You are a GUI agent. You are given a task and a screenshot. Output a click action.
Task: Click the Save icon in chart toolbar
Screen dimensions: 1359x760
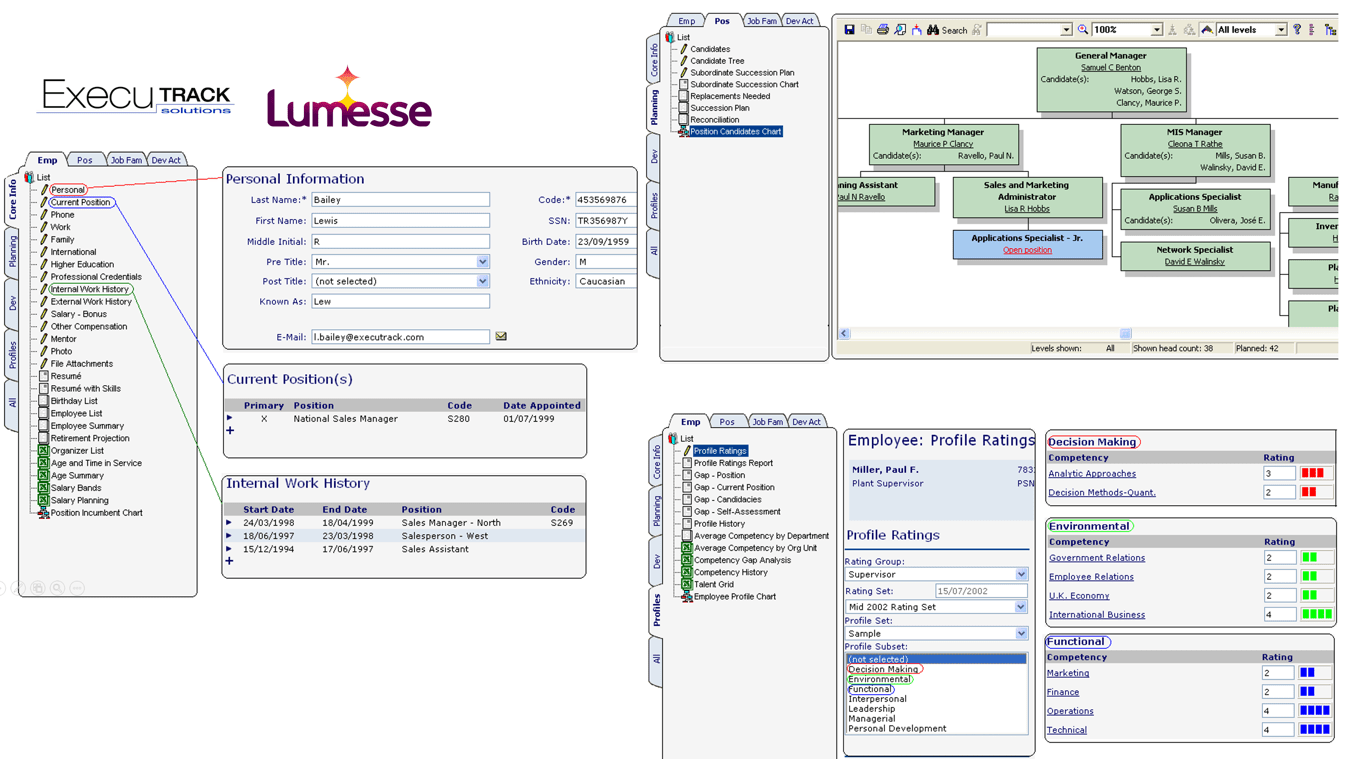pyautogui.click(x=849, y=30)
